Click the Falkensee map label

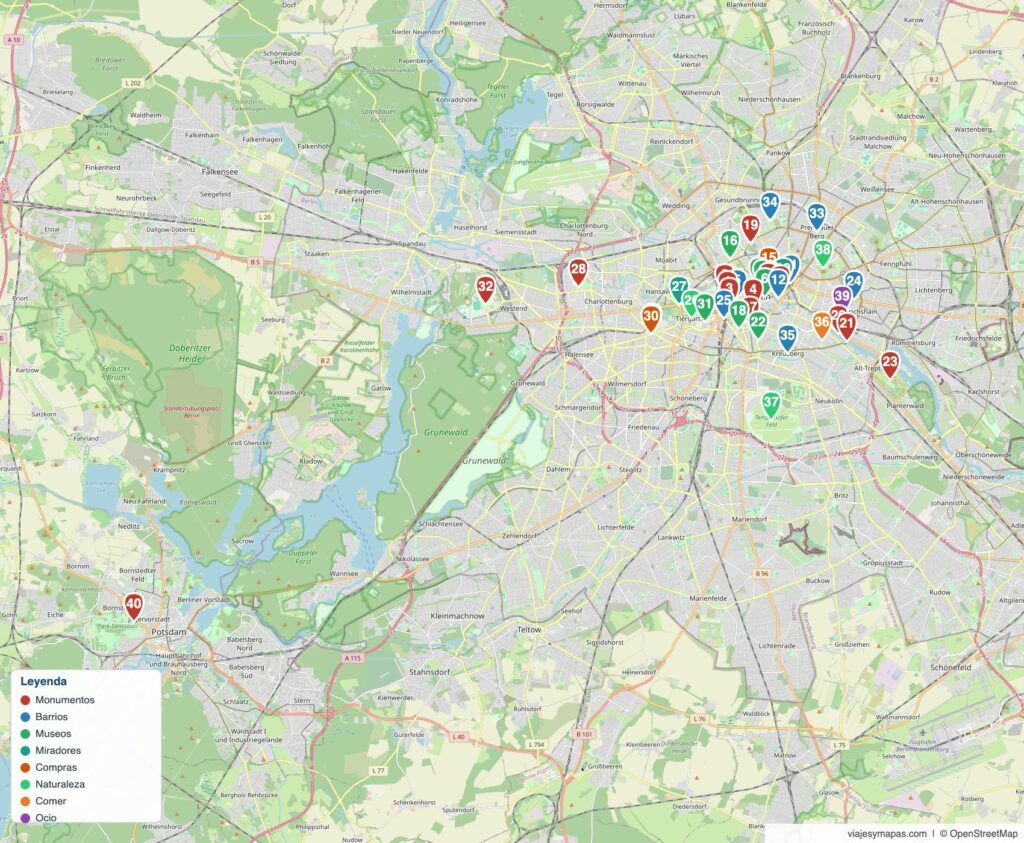(219, 172)
